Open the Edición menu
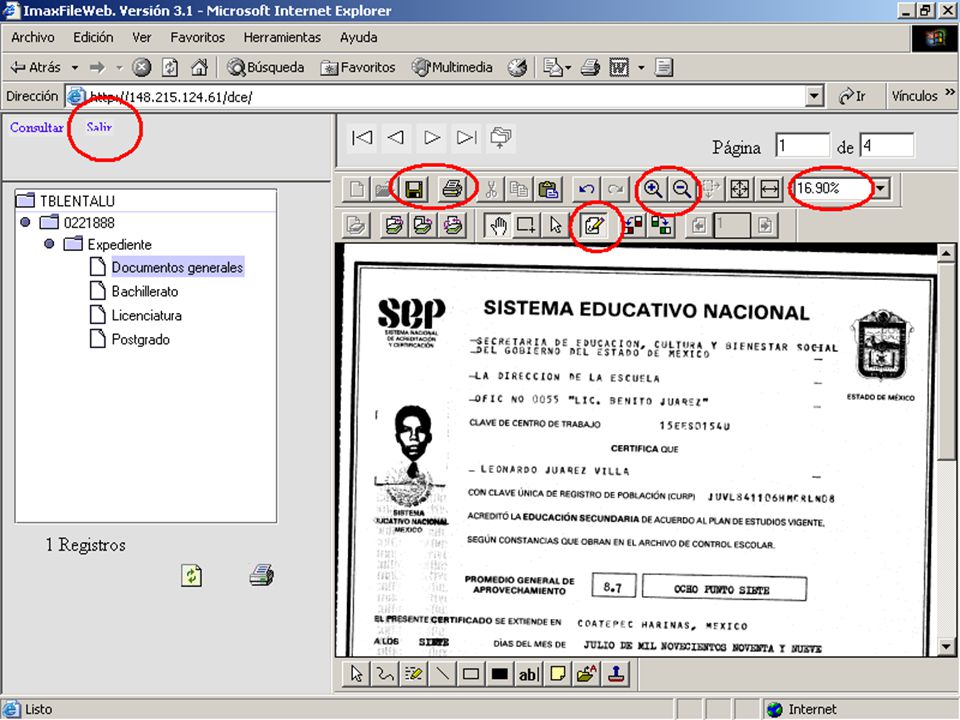 pyautogui.click(x=93, y=37)
